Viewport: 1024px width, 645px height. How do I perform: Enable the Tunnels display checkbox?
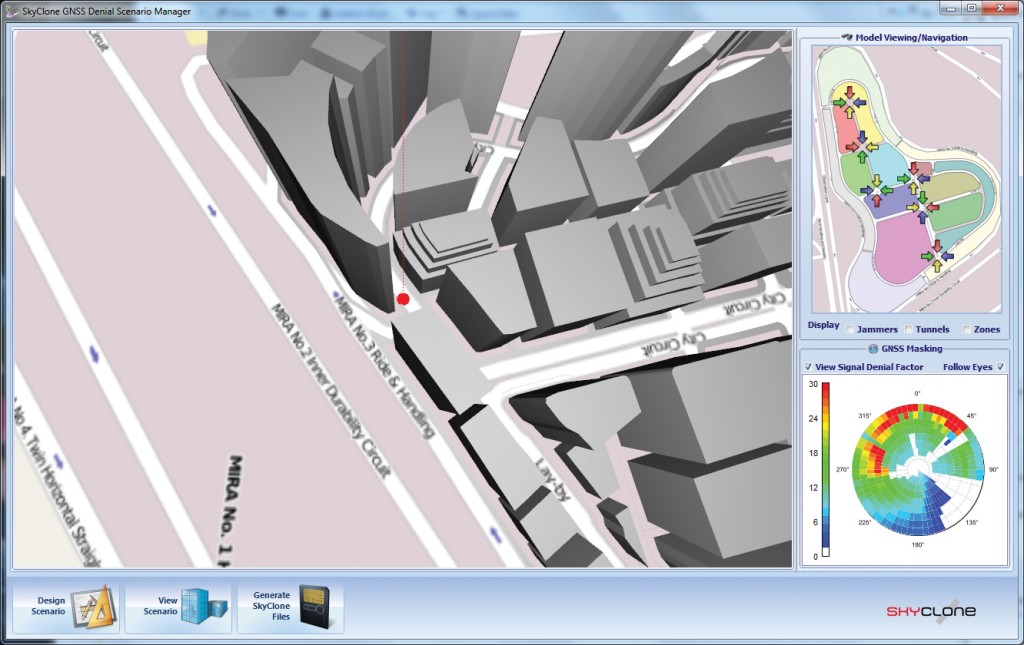coord(908,329)
